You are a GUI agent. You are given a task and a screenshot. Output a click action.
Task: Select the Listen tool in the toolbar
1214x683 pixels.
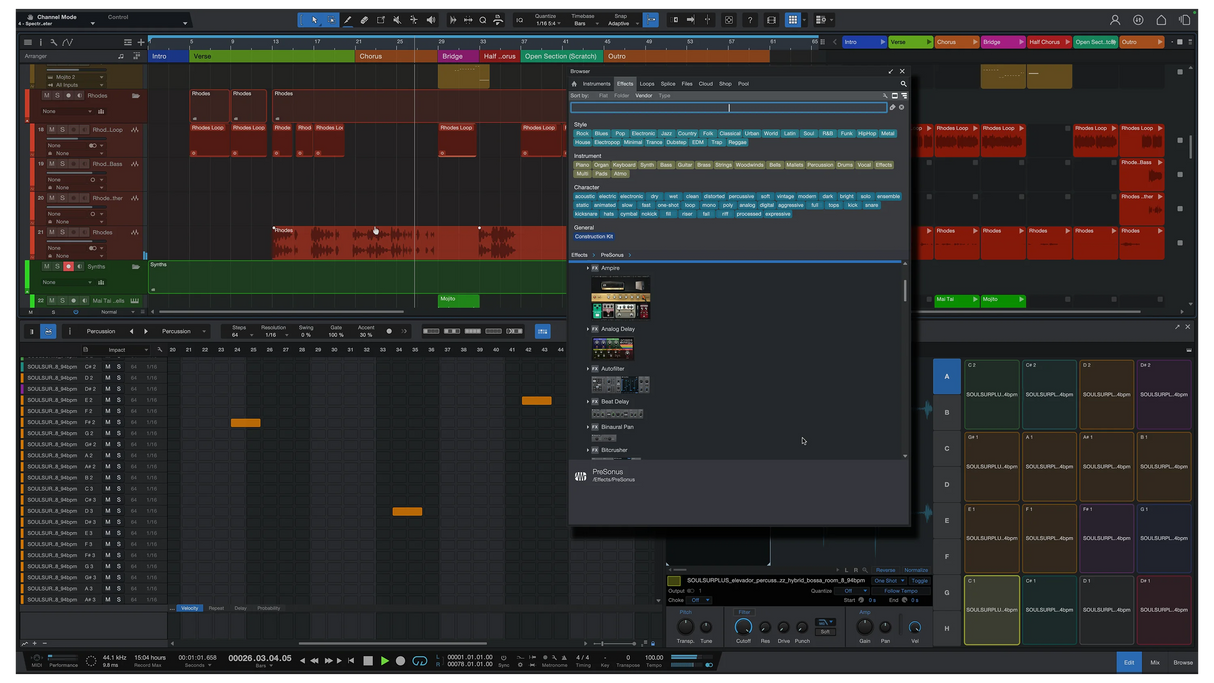point(431,19)
